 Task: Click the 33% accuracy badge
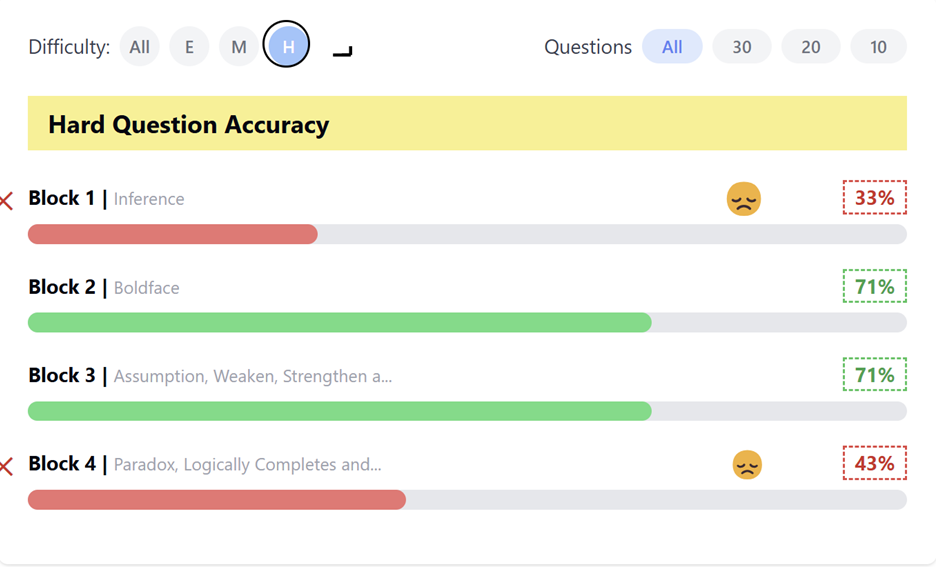(874, 198)
